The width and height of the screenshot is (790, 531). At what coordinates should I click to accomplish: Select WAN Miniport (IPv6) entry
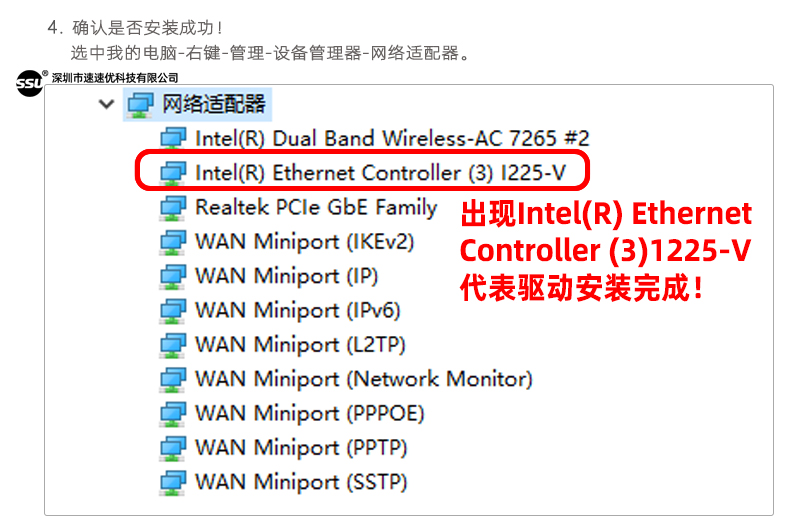(x=298, y=311)
